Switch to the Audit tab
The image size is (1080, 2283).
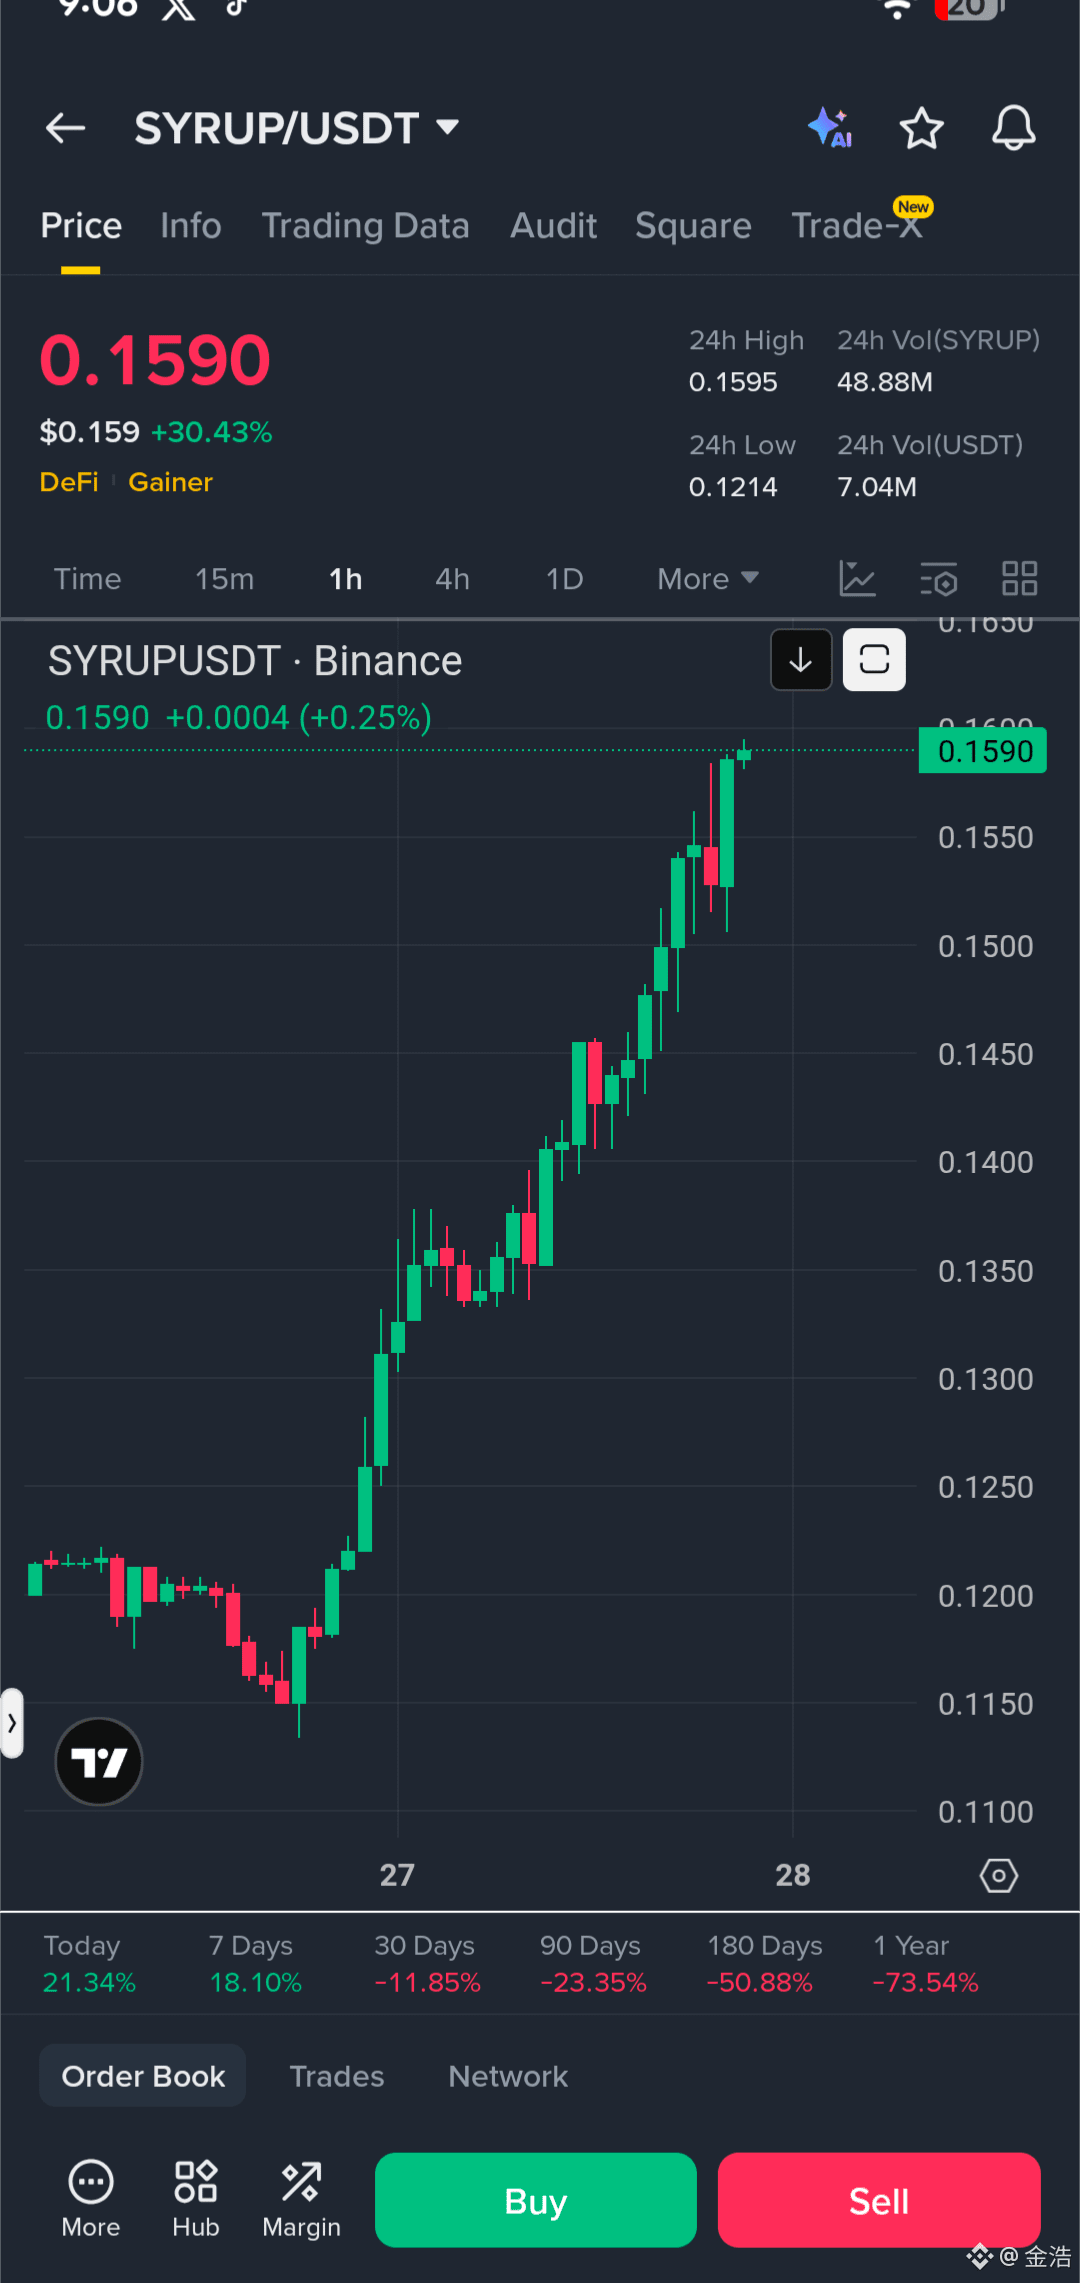pos(553,226)
